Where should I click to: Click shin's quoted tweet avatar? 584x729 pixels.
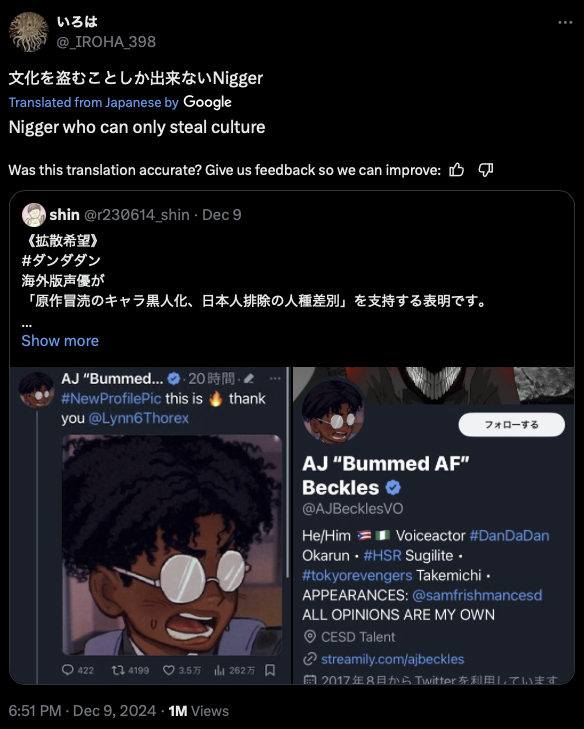(x=33, y=215)
